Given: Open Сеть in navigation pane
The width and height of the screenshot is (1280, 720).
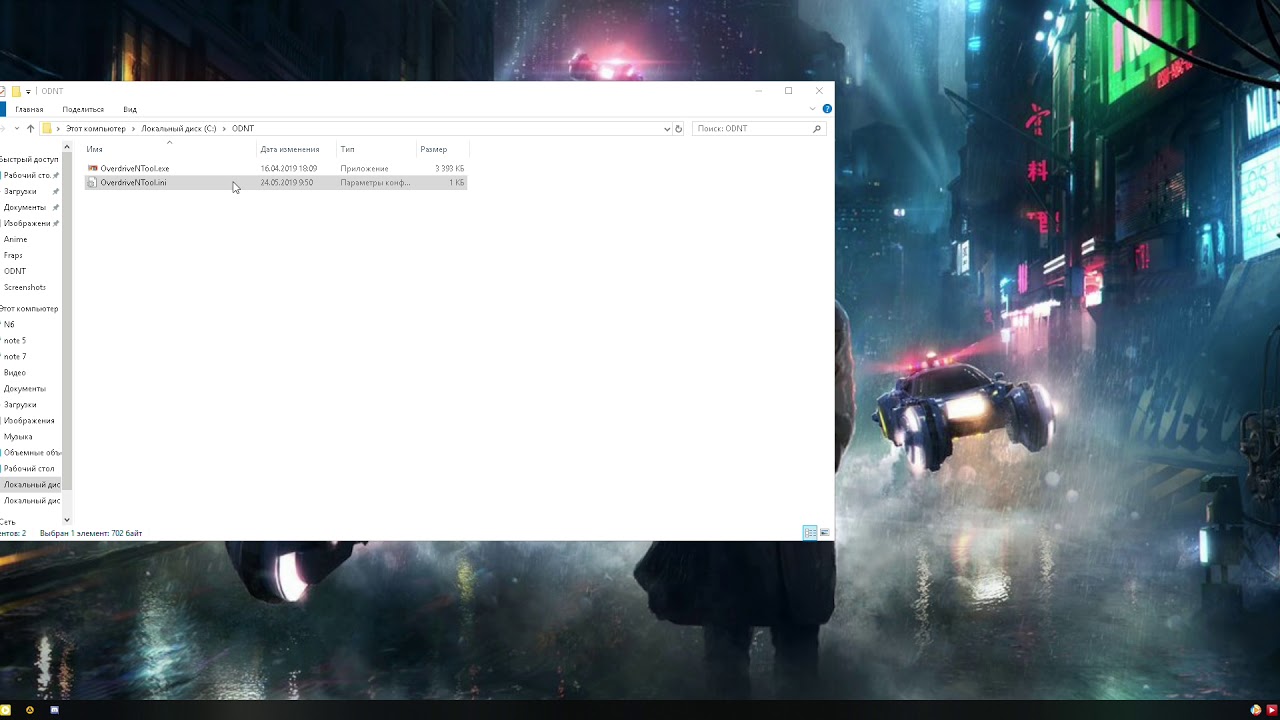Looking at the screenshot, I should point(8,522).
